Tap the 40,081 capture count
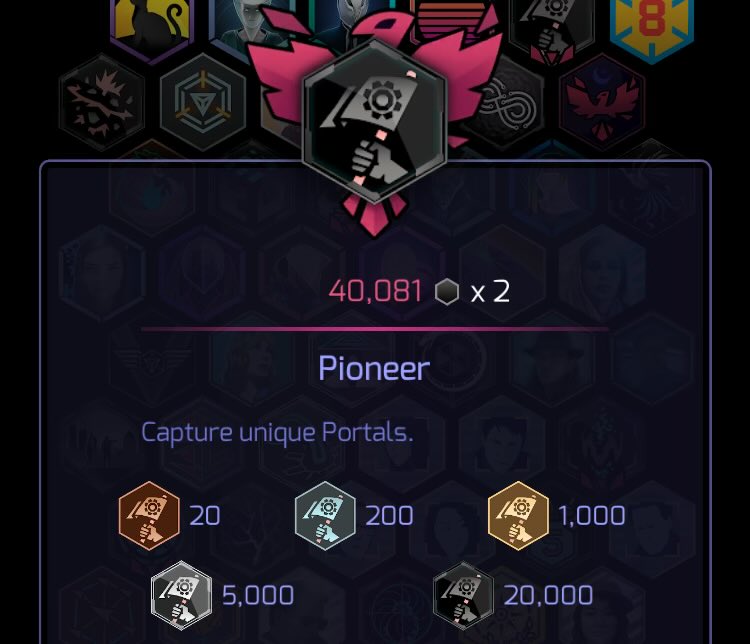Image resolution: width=750 pixels, height=644 pixels. click(x=375, y=291)
